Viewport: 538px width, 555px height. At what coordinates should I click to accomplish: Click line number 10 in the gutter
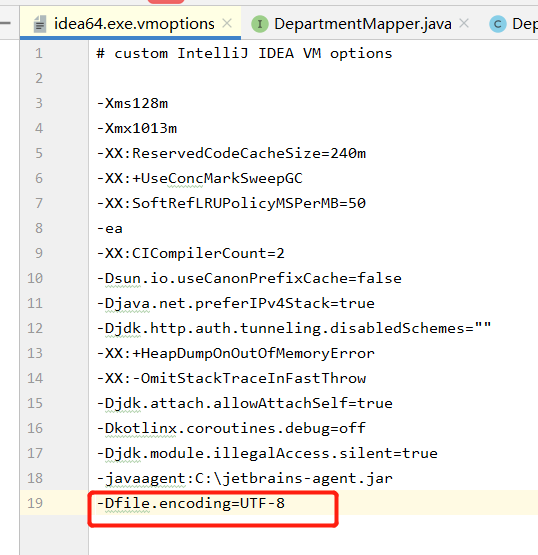(35, 278)
